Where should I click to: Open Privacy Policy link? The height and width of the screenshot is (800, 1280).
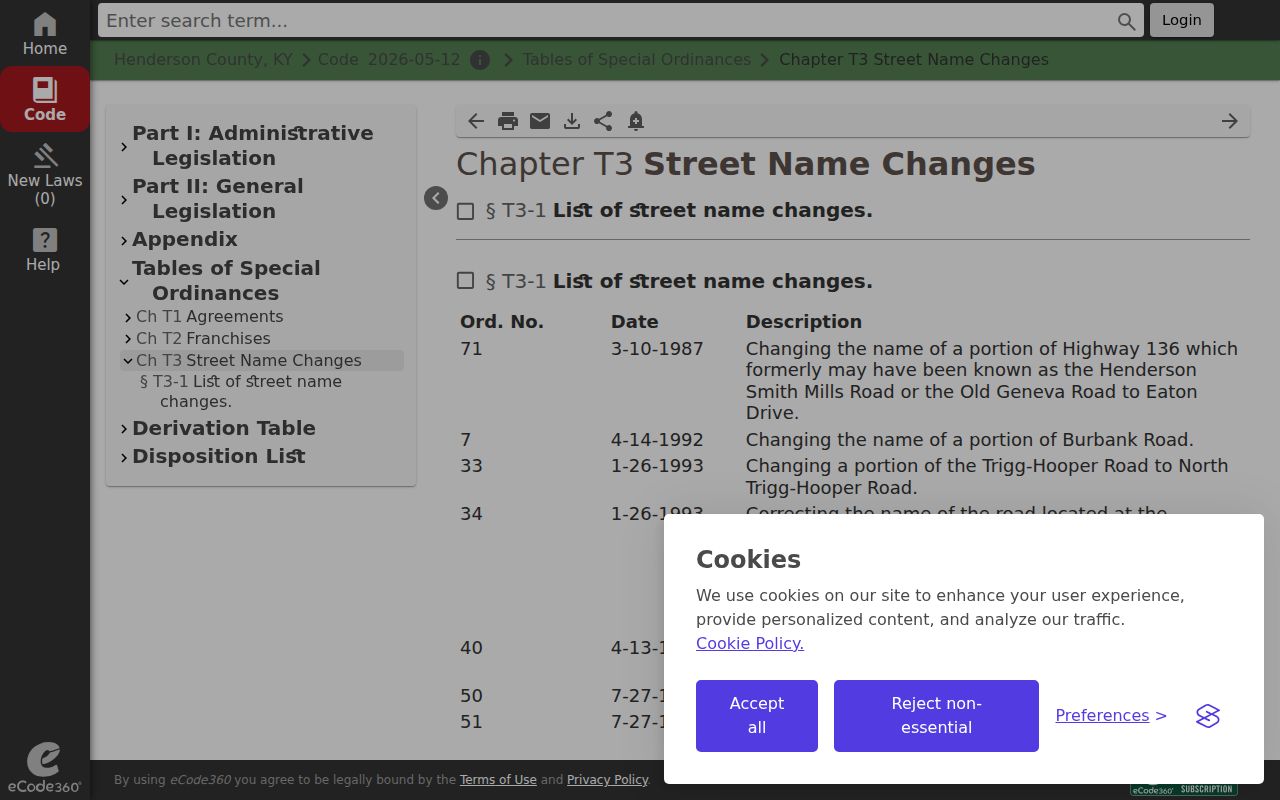[x=607, y=780]
